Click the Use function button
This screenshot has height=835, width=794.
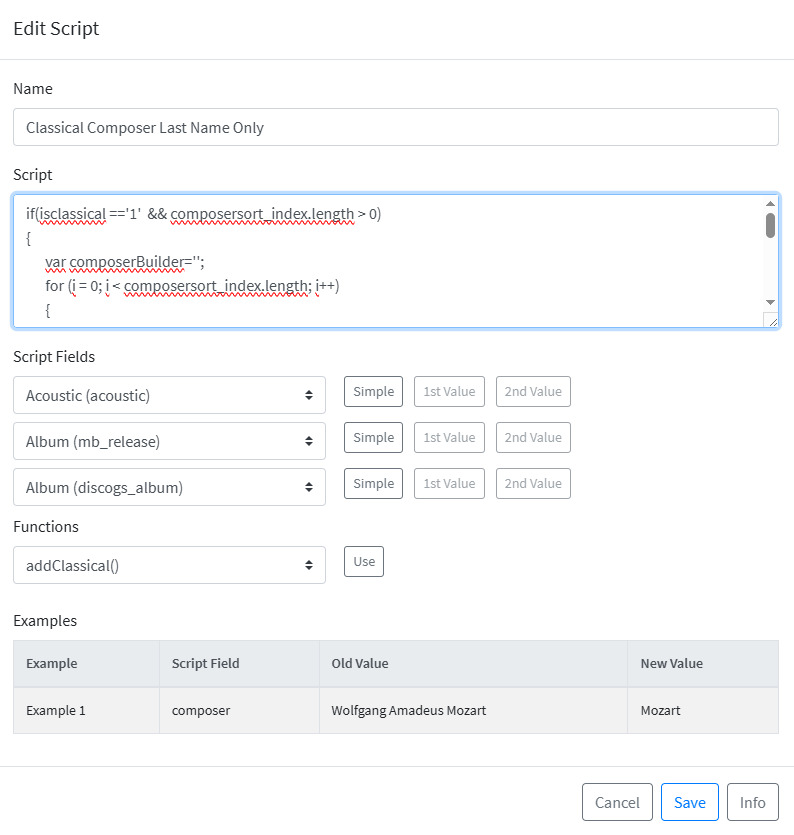[x=364, y=561]
